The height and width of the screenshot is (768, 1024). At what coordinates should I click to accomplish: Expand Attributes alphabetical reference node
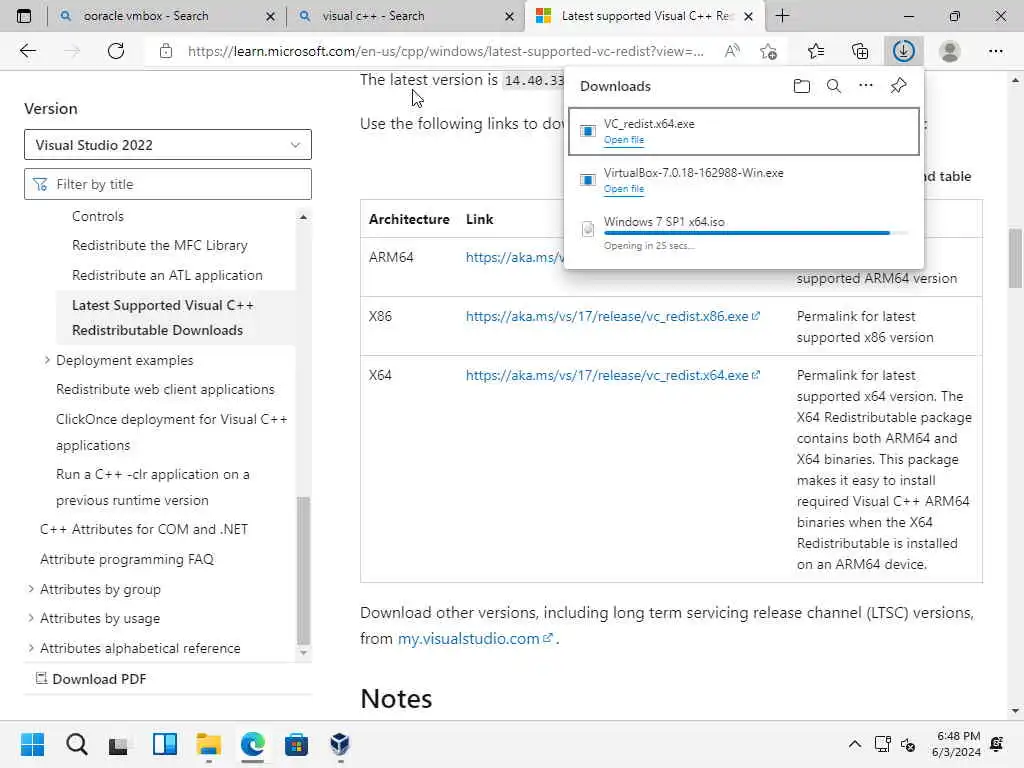pos(31,648)
